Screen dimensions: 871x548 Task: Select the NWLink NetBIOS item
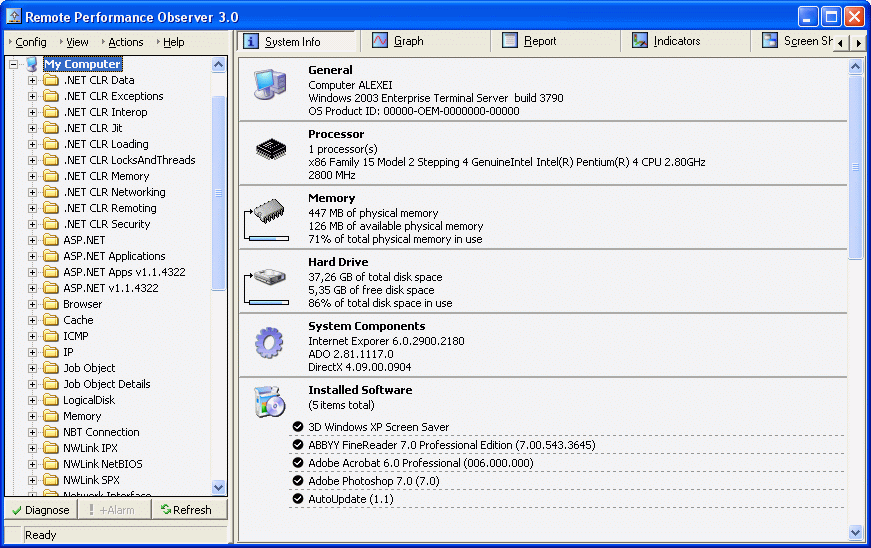pyautogui.click(x=102, y=464)
